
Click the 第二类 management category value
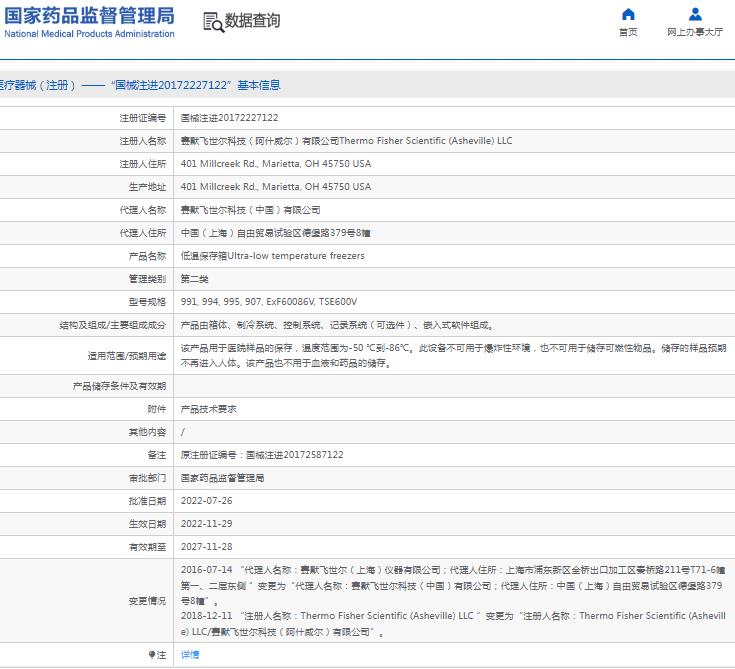point(194,278)
